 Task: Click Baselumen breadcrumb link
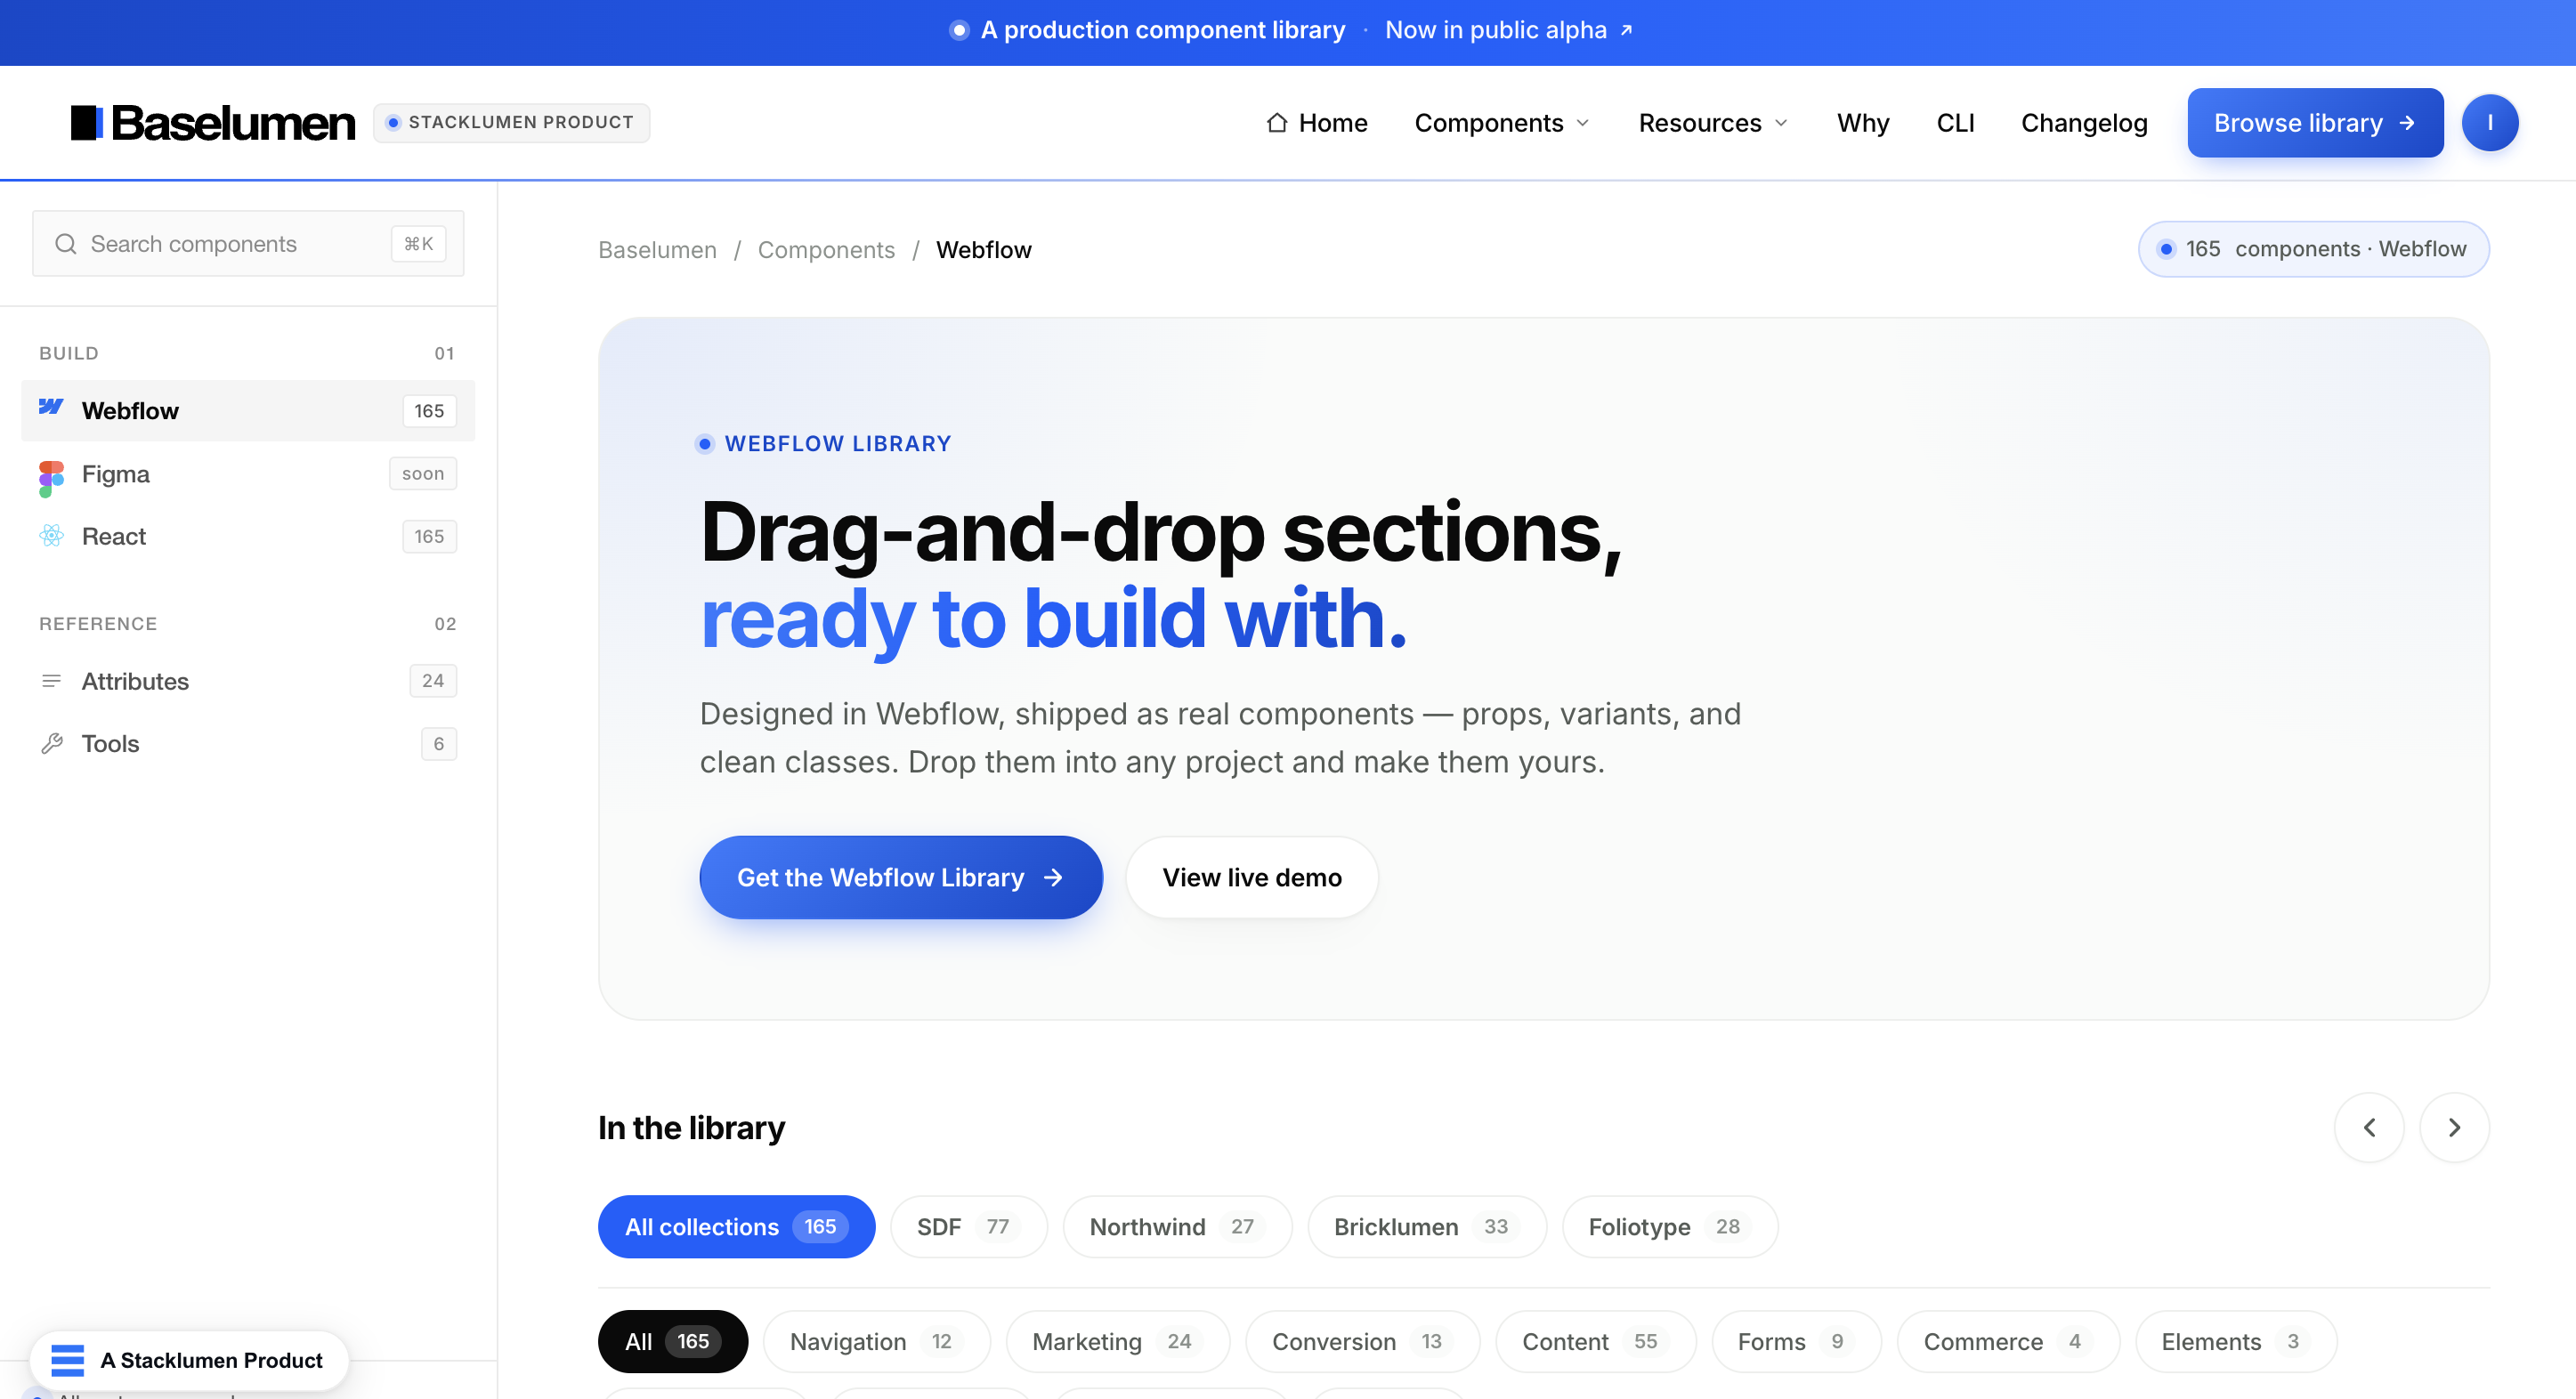click(657, 250)
